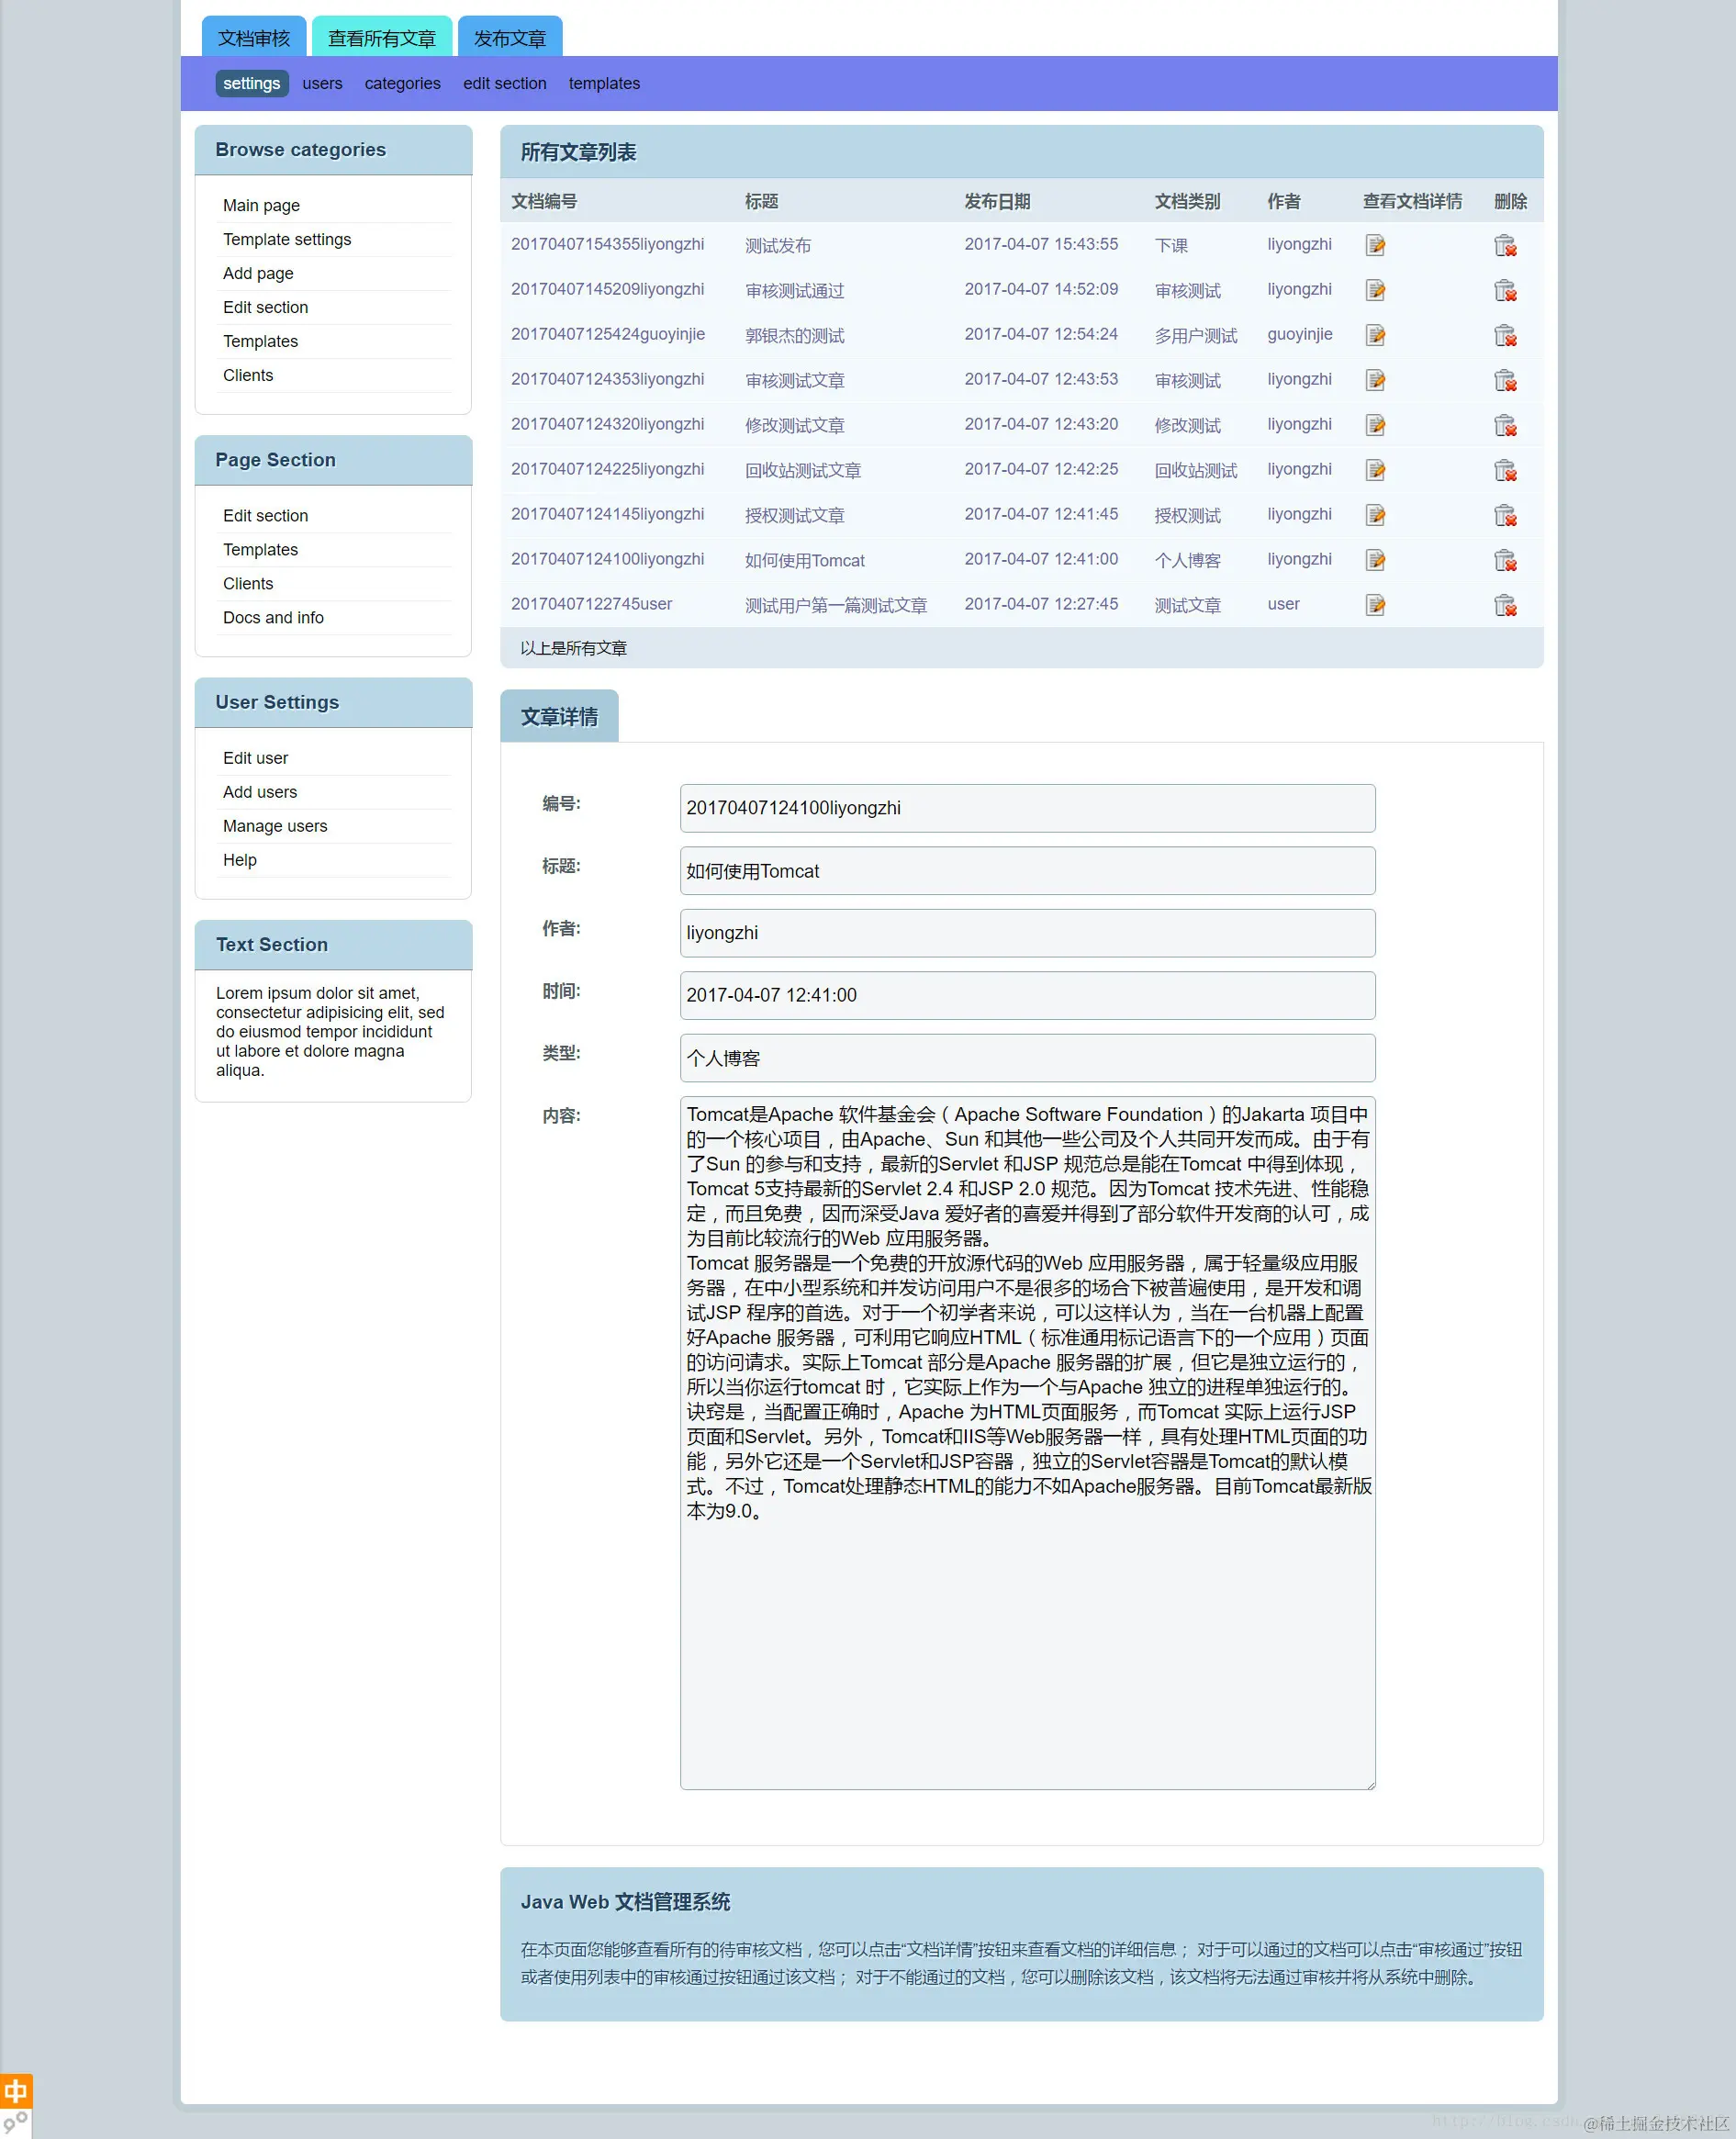Open Clients in Browse categories
This screenshot has height=2139, width=1736.
tap(248, 375)
